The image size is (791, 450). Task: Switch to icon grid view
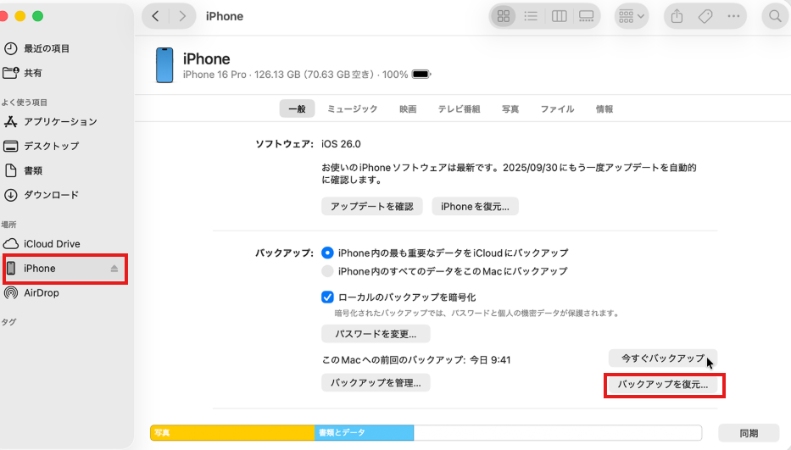503,16
